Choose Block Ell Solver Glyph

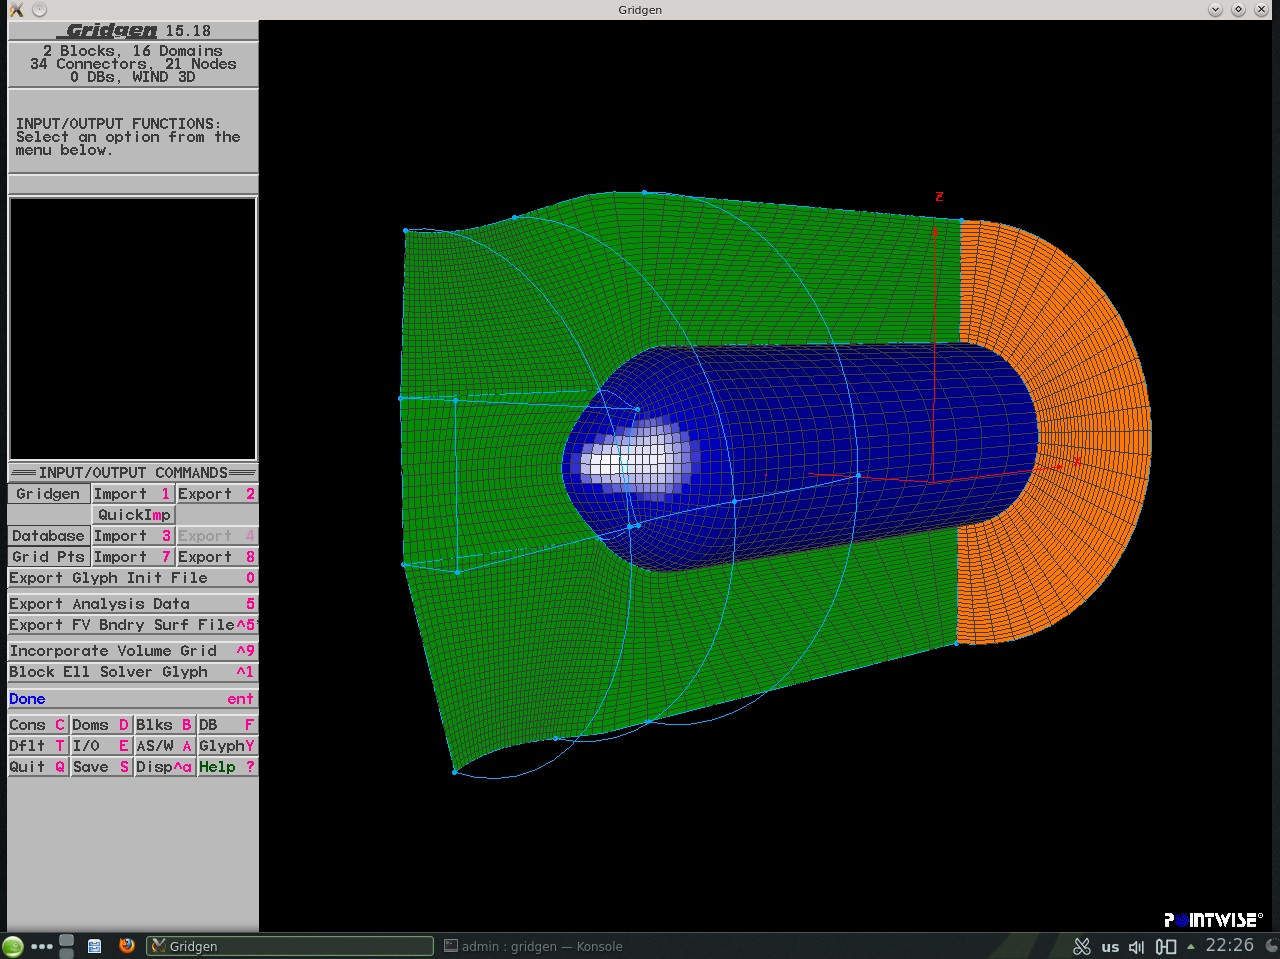click(x=132, y=672)
